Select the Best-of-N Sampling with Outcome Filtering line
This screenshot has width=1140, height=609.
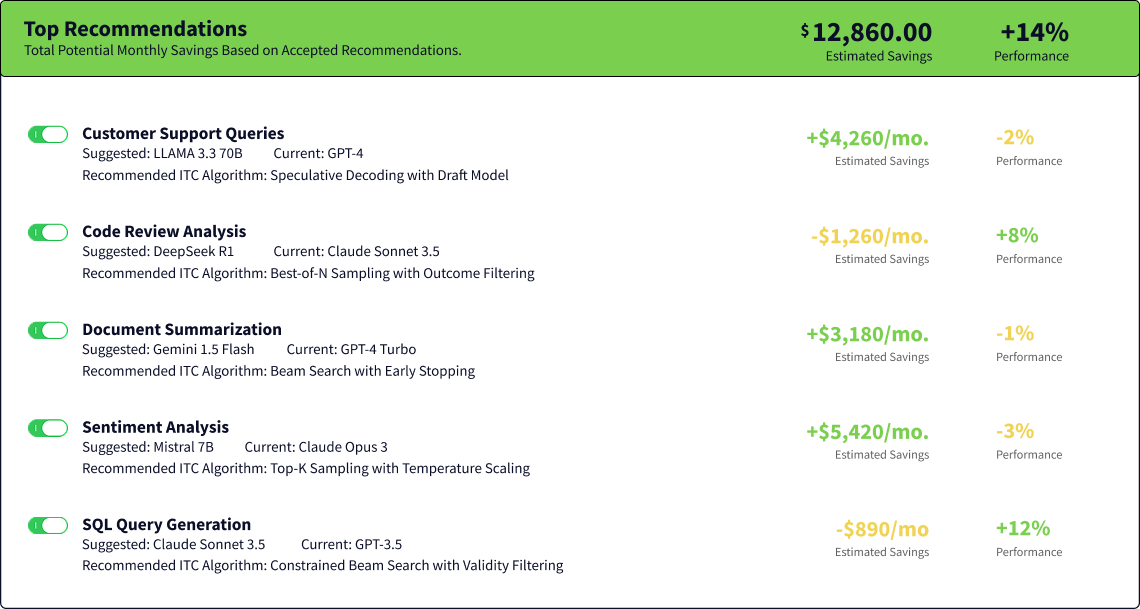pos(308,273)
